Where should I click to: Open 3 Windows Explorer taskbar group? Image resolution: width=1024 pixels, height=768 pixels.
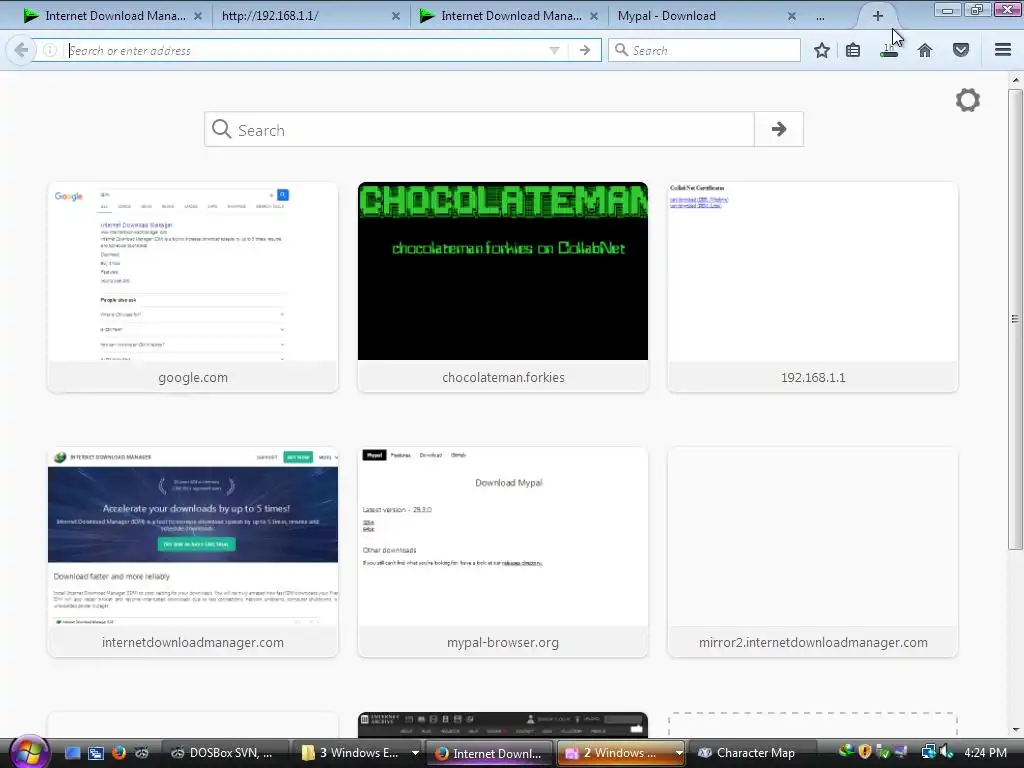click(x=350, y=753)
